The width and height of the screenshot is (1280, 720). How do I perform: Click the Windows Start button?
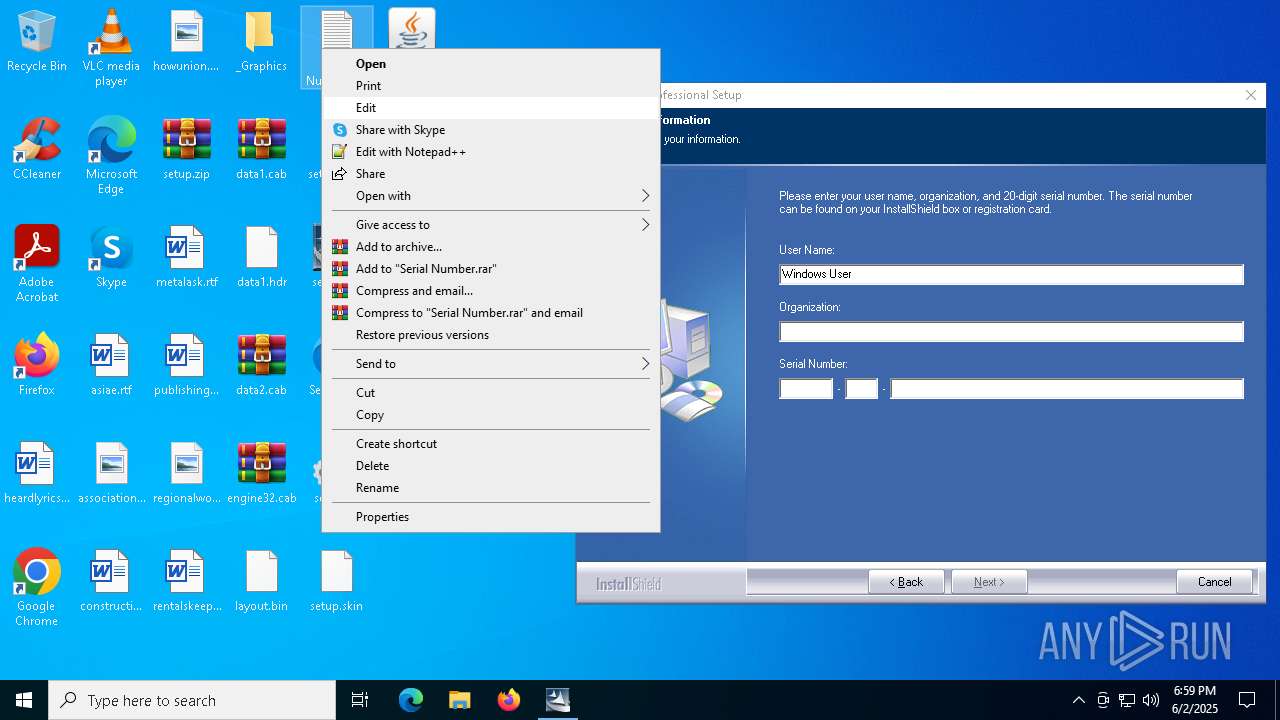24,700
